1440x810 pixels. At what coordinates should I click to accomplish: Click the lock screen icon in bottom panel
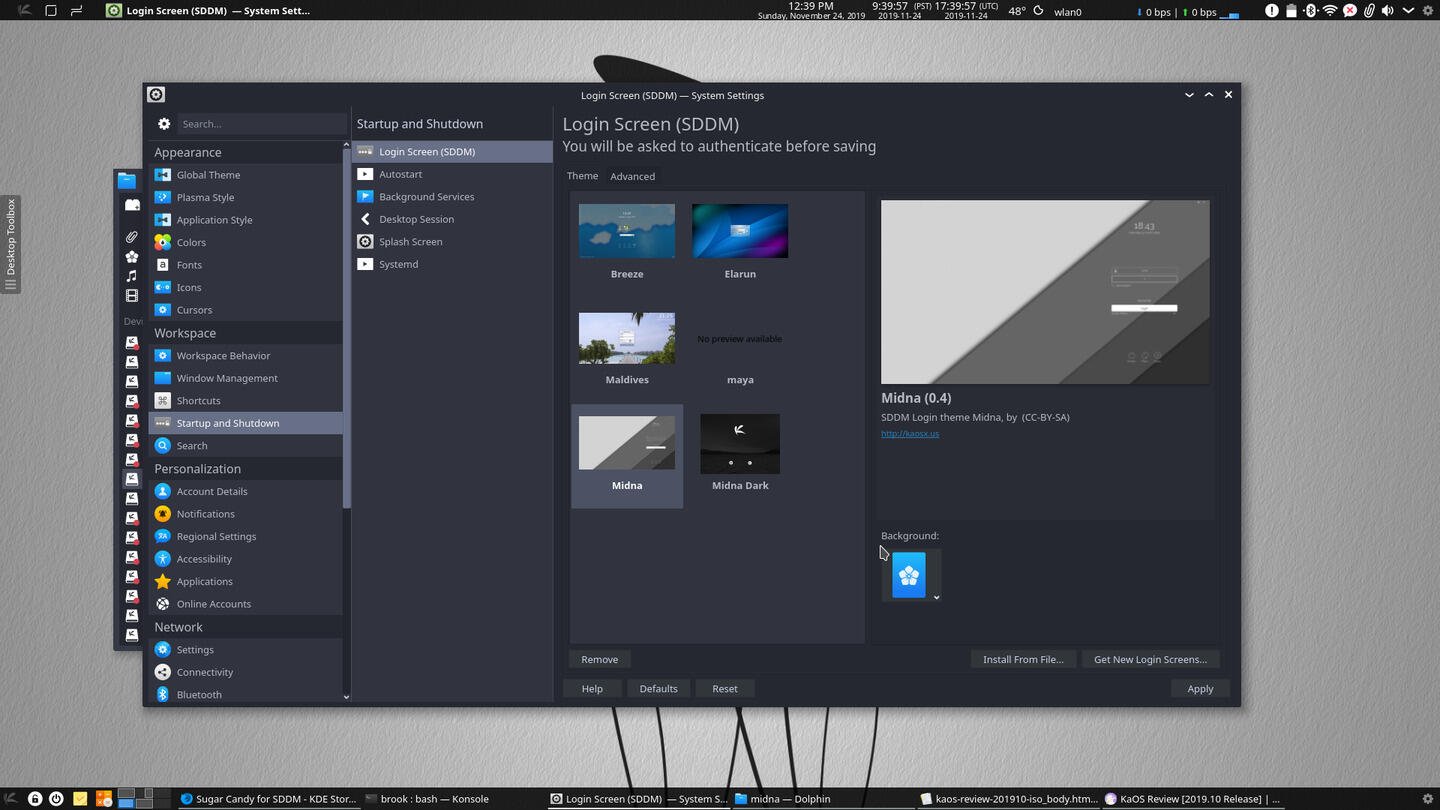click(35, 799)
